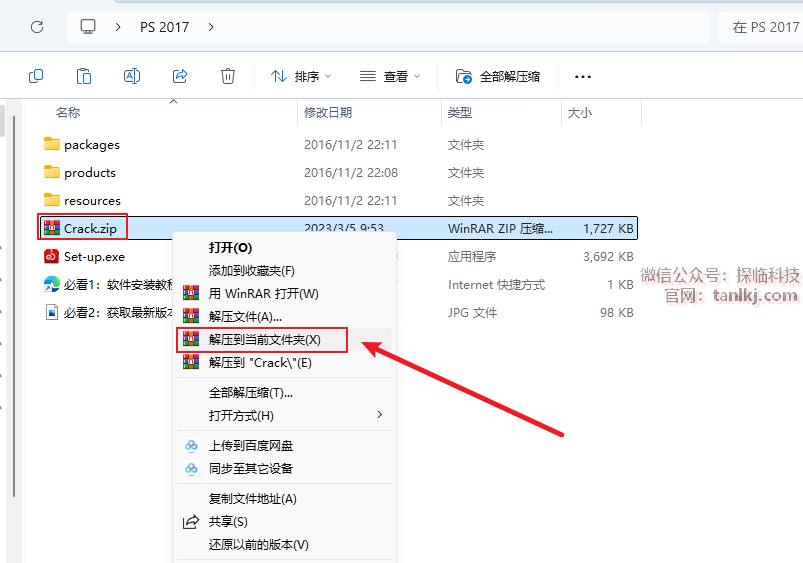Viewport: 803px width, 563px height.
Task: Click JPG 文件 type cell
Action: pyautogui.click(x=472, y=312)
